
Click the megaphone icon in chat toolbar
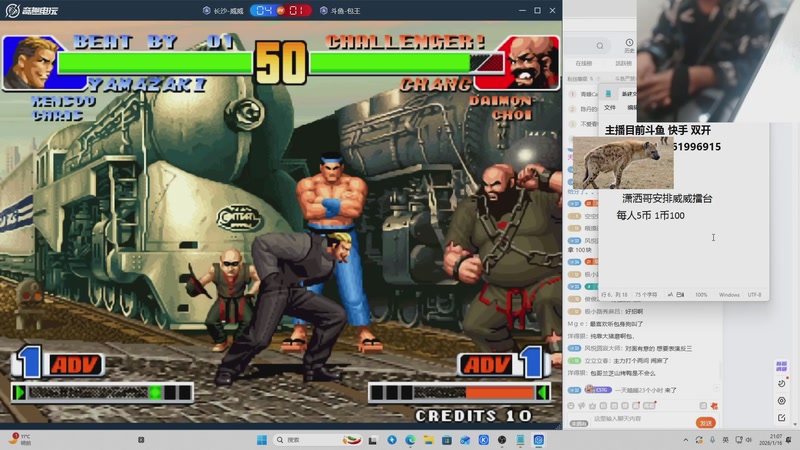(582, 406)
